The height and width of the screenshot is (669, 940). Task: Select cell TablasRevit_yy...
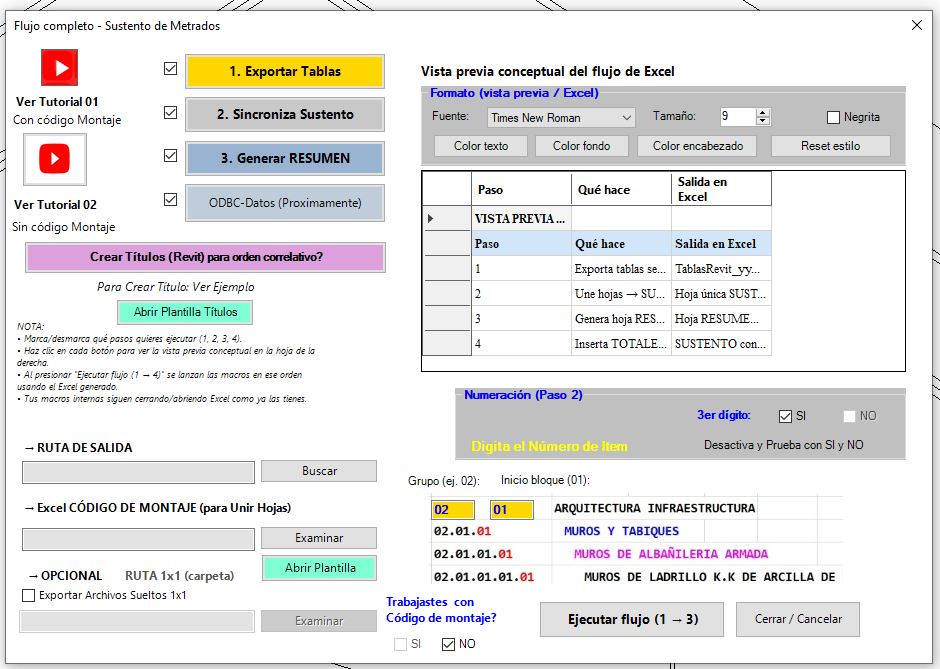[x=721, y=269]
